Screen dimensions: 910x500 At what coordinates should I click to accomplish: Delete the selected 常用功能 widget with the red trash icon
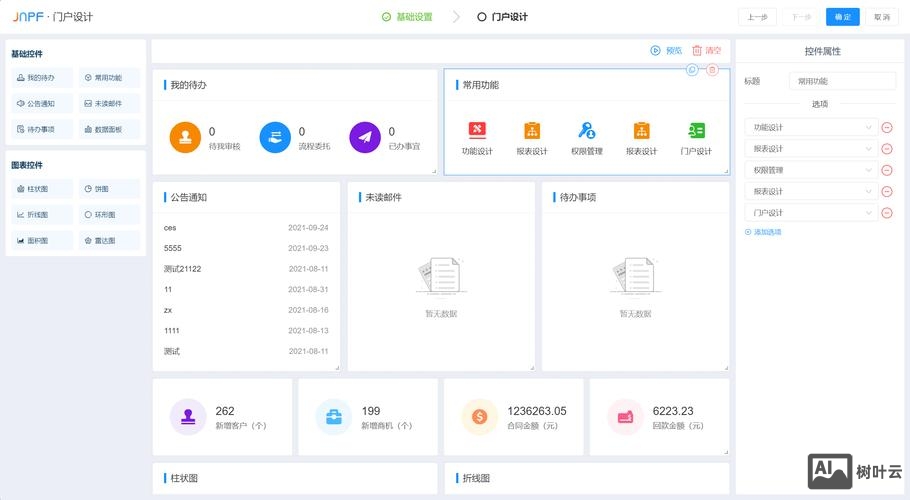pos(712,70)
